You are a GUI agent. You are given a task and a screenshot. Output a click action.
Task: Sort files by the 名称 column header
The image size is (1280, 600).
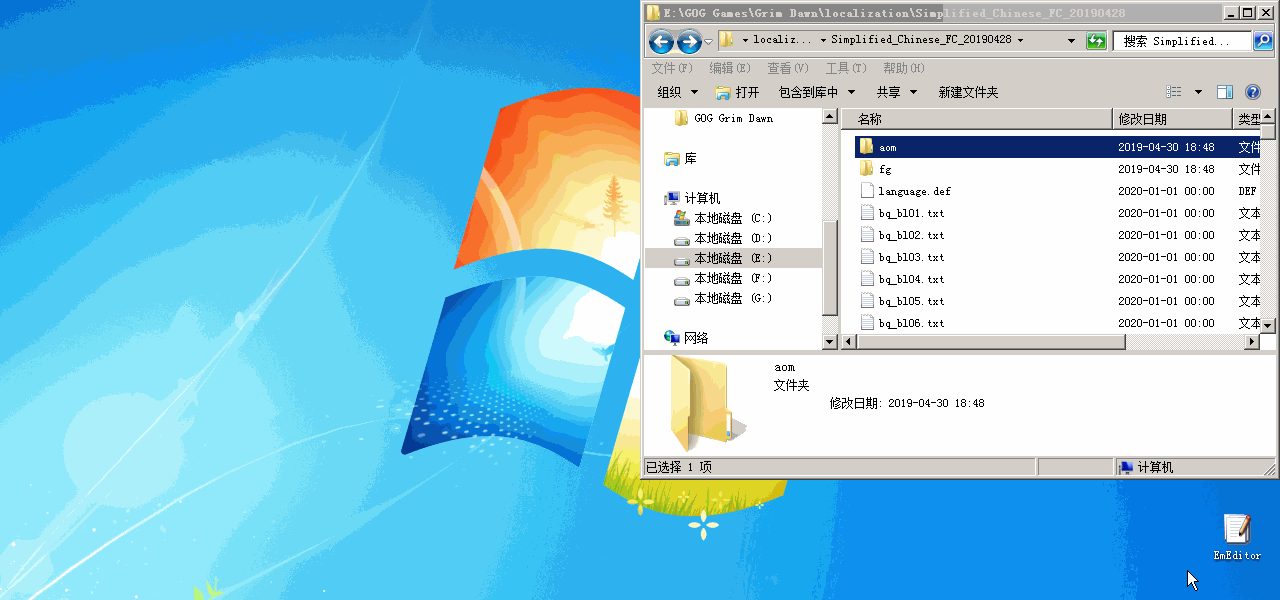(977, 119)
